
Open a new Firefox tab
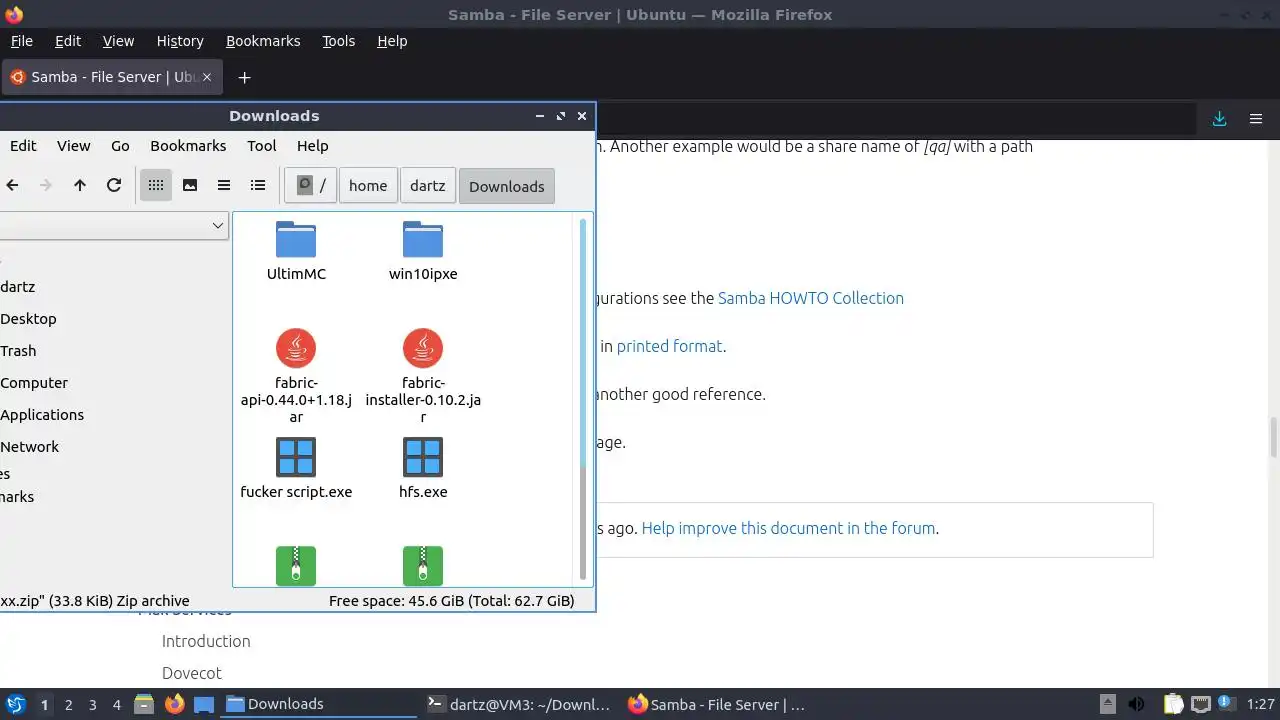[x=244, y=77]
